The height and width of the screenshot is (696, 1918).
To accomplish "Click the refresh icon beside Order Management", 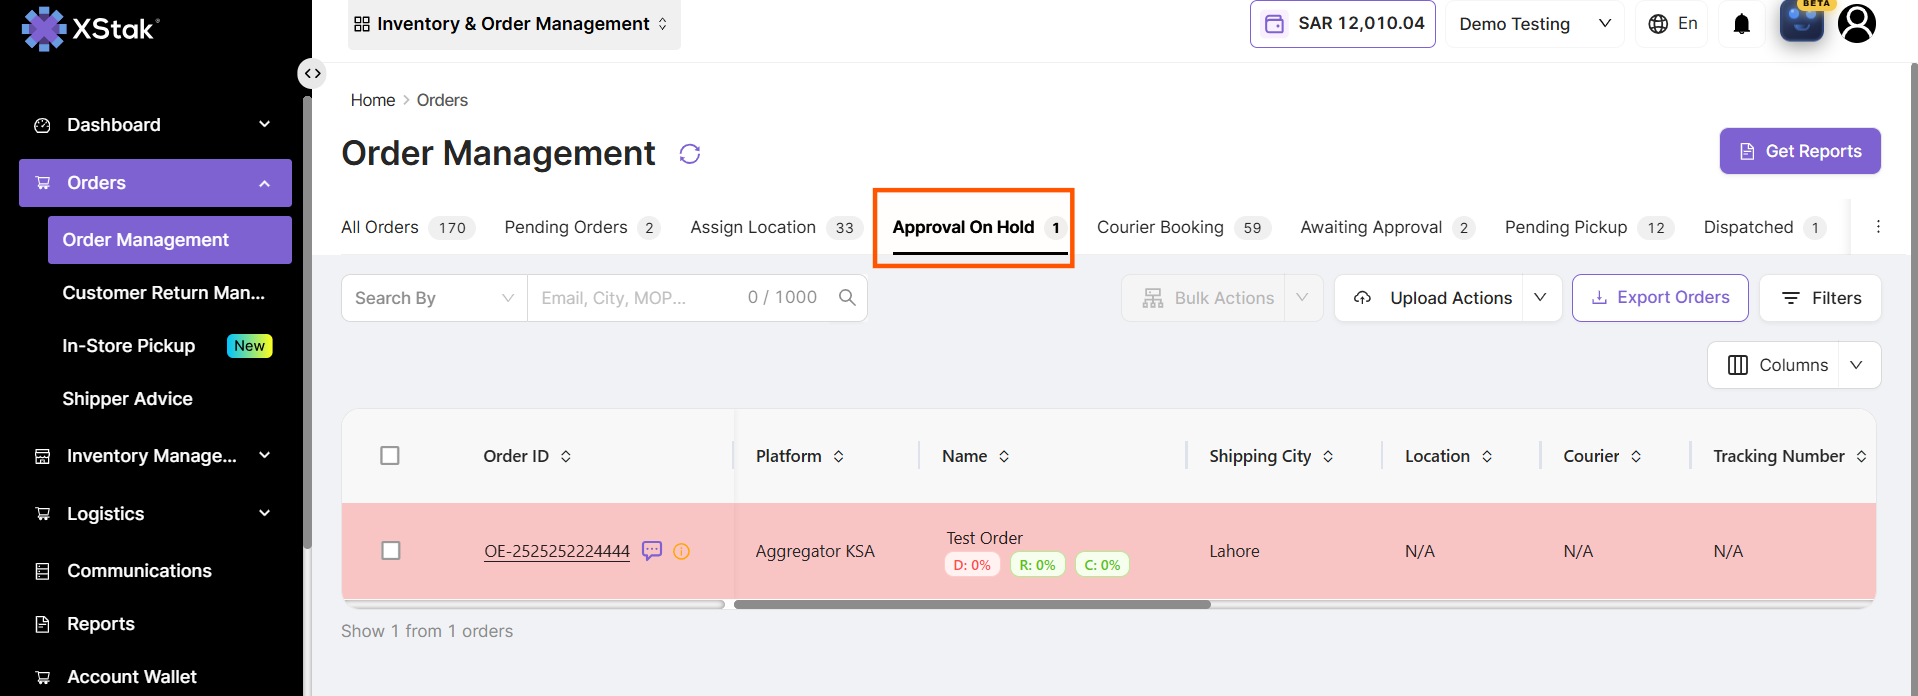I will click(x=690, y=154).
